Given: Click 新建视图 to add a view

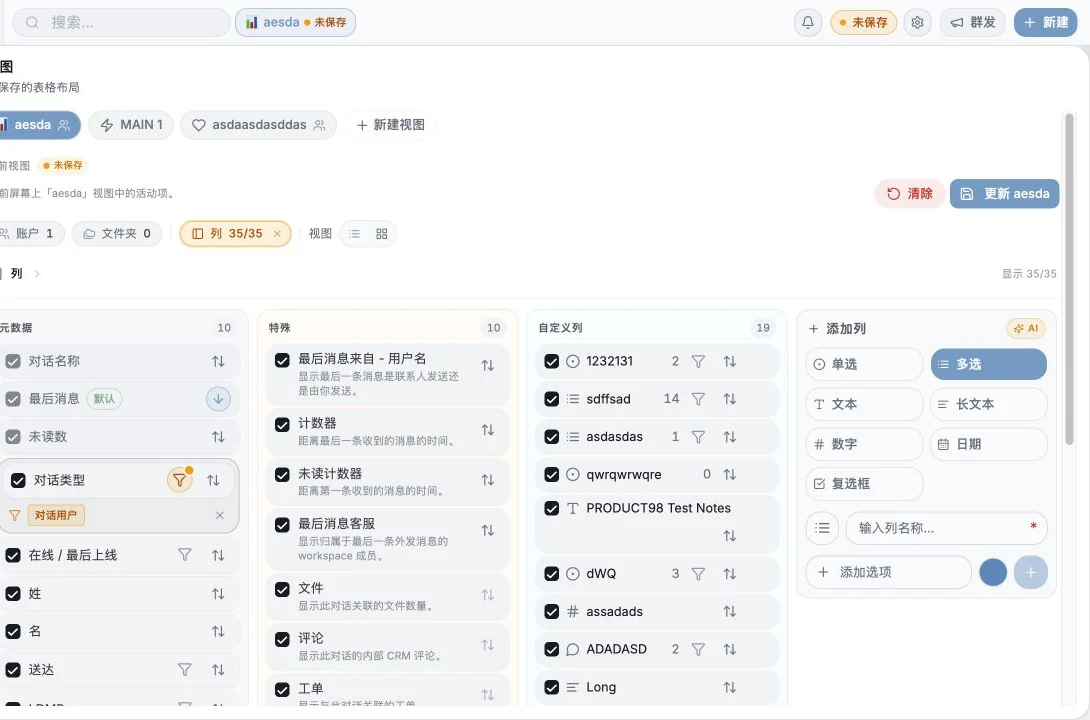Looking at the screenshot, I should pos(390,125).
